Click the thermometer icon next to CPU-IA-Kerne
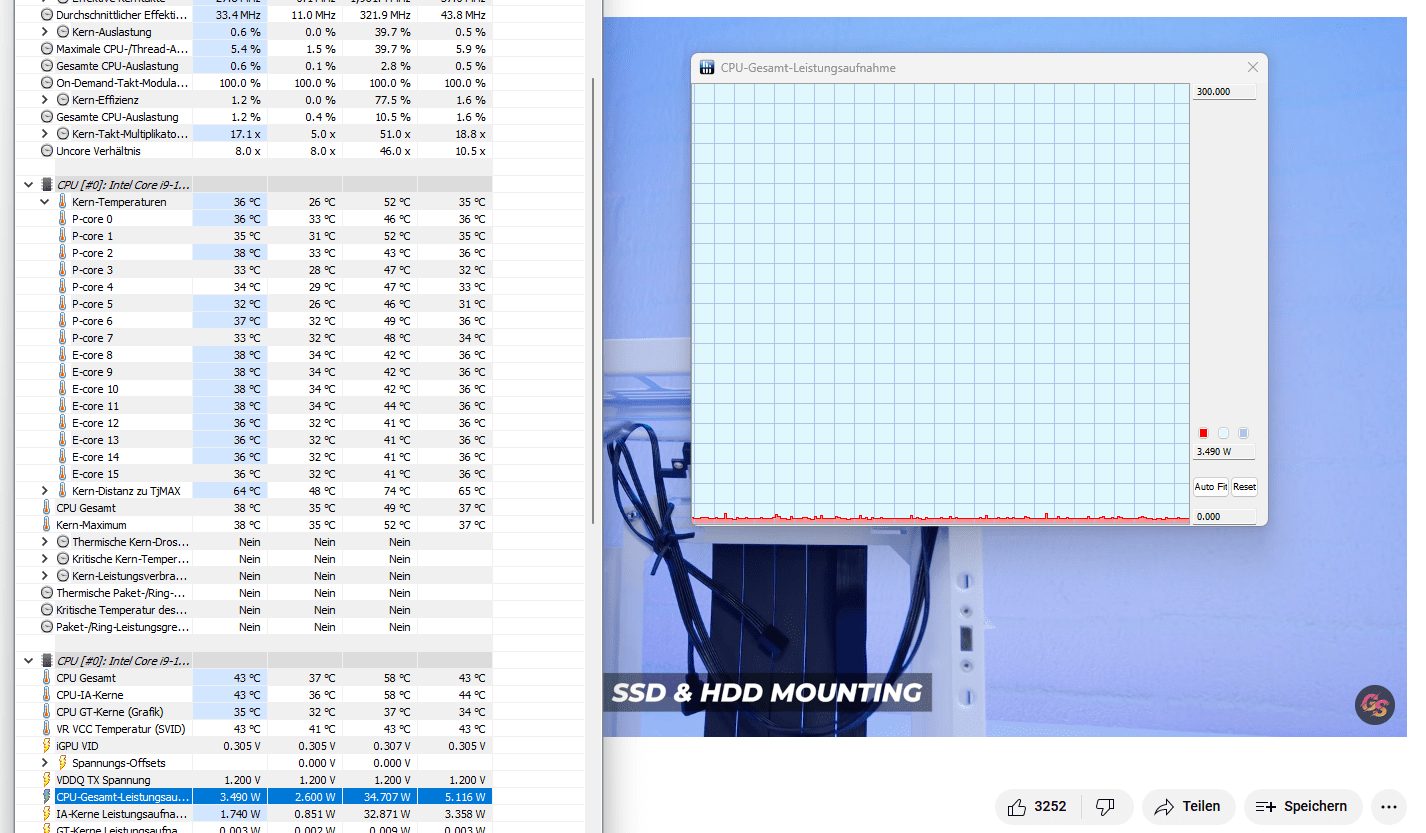 pyautogui.click(x=46, y=695)
